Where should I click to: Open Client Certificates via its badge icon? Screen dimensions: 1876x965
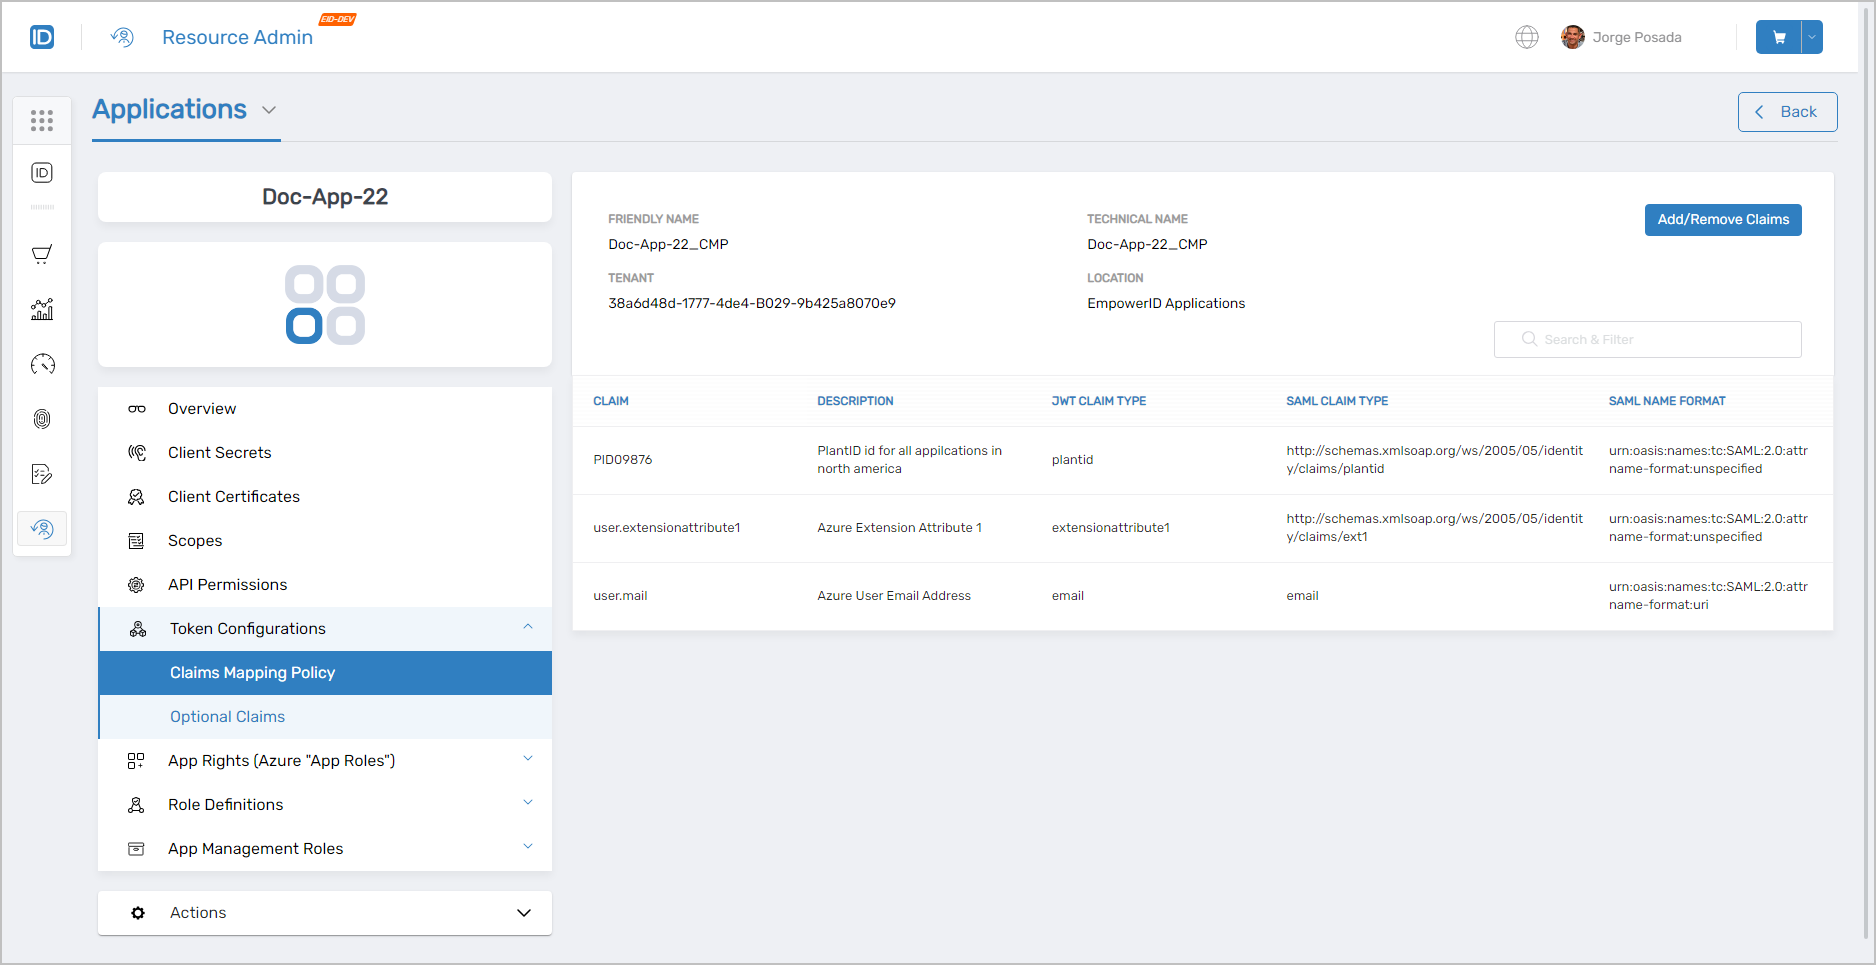(137, 496)
